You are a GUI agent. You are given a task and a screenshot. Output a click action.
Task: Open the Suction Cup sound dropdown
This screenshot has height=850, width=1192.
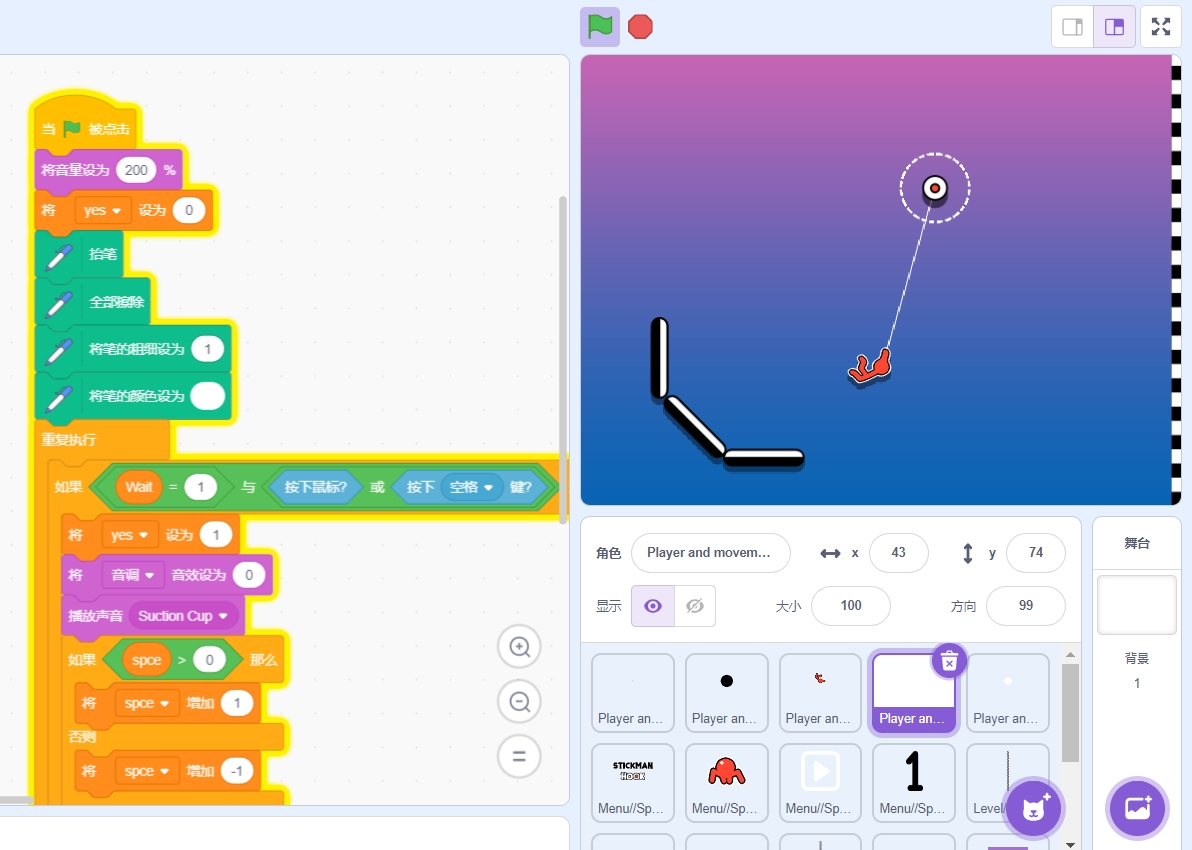183,616
